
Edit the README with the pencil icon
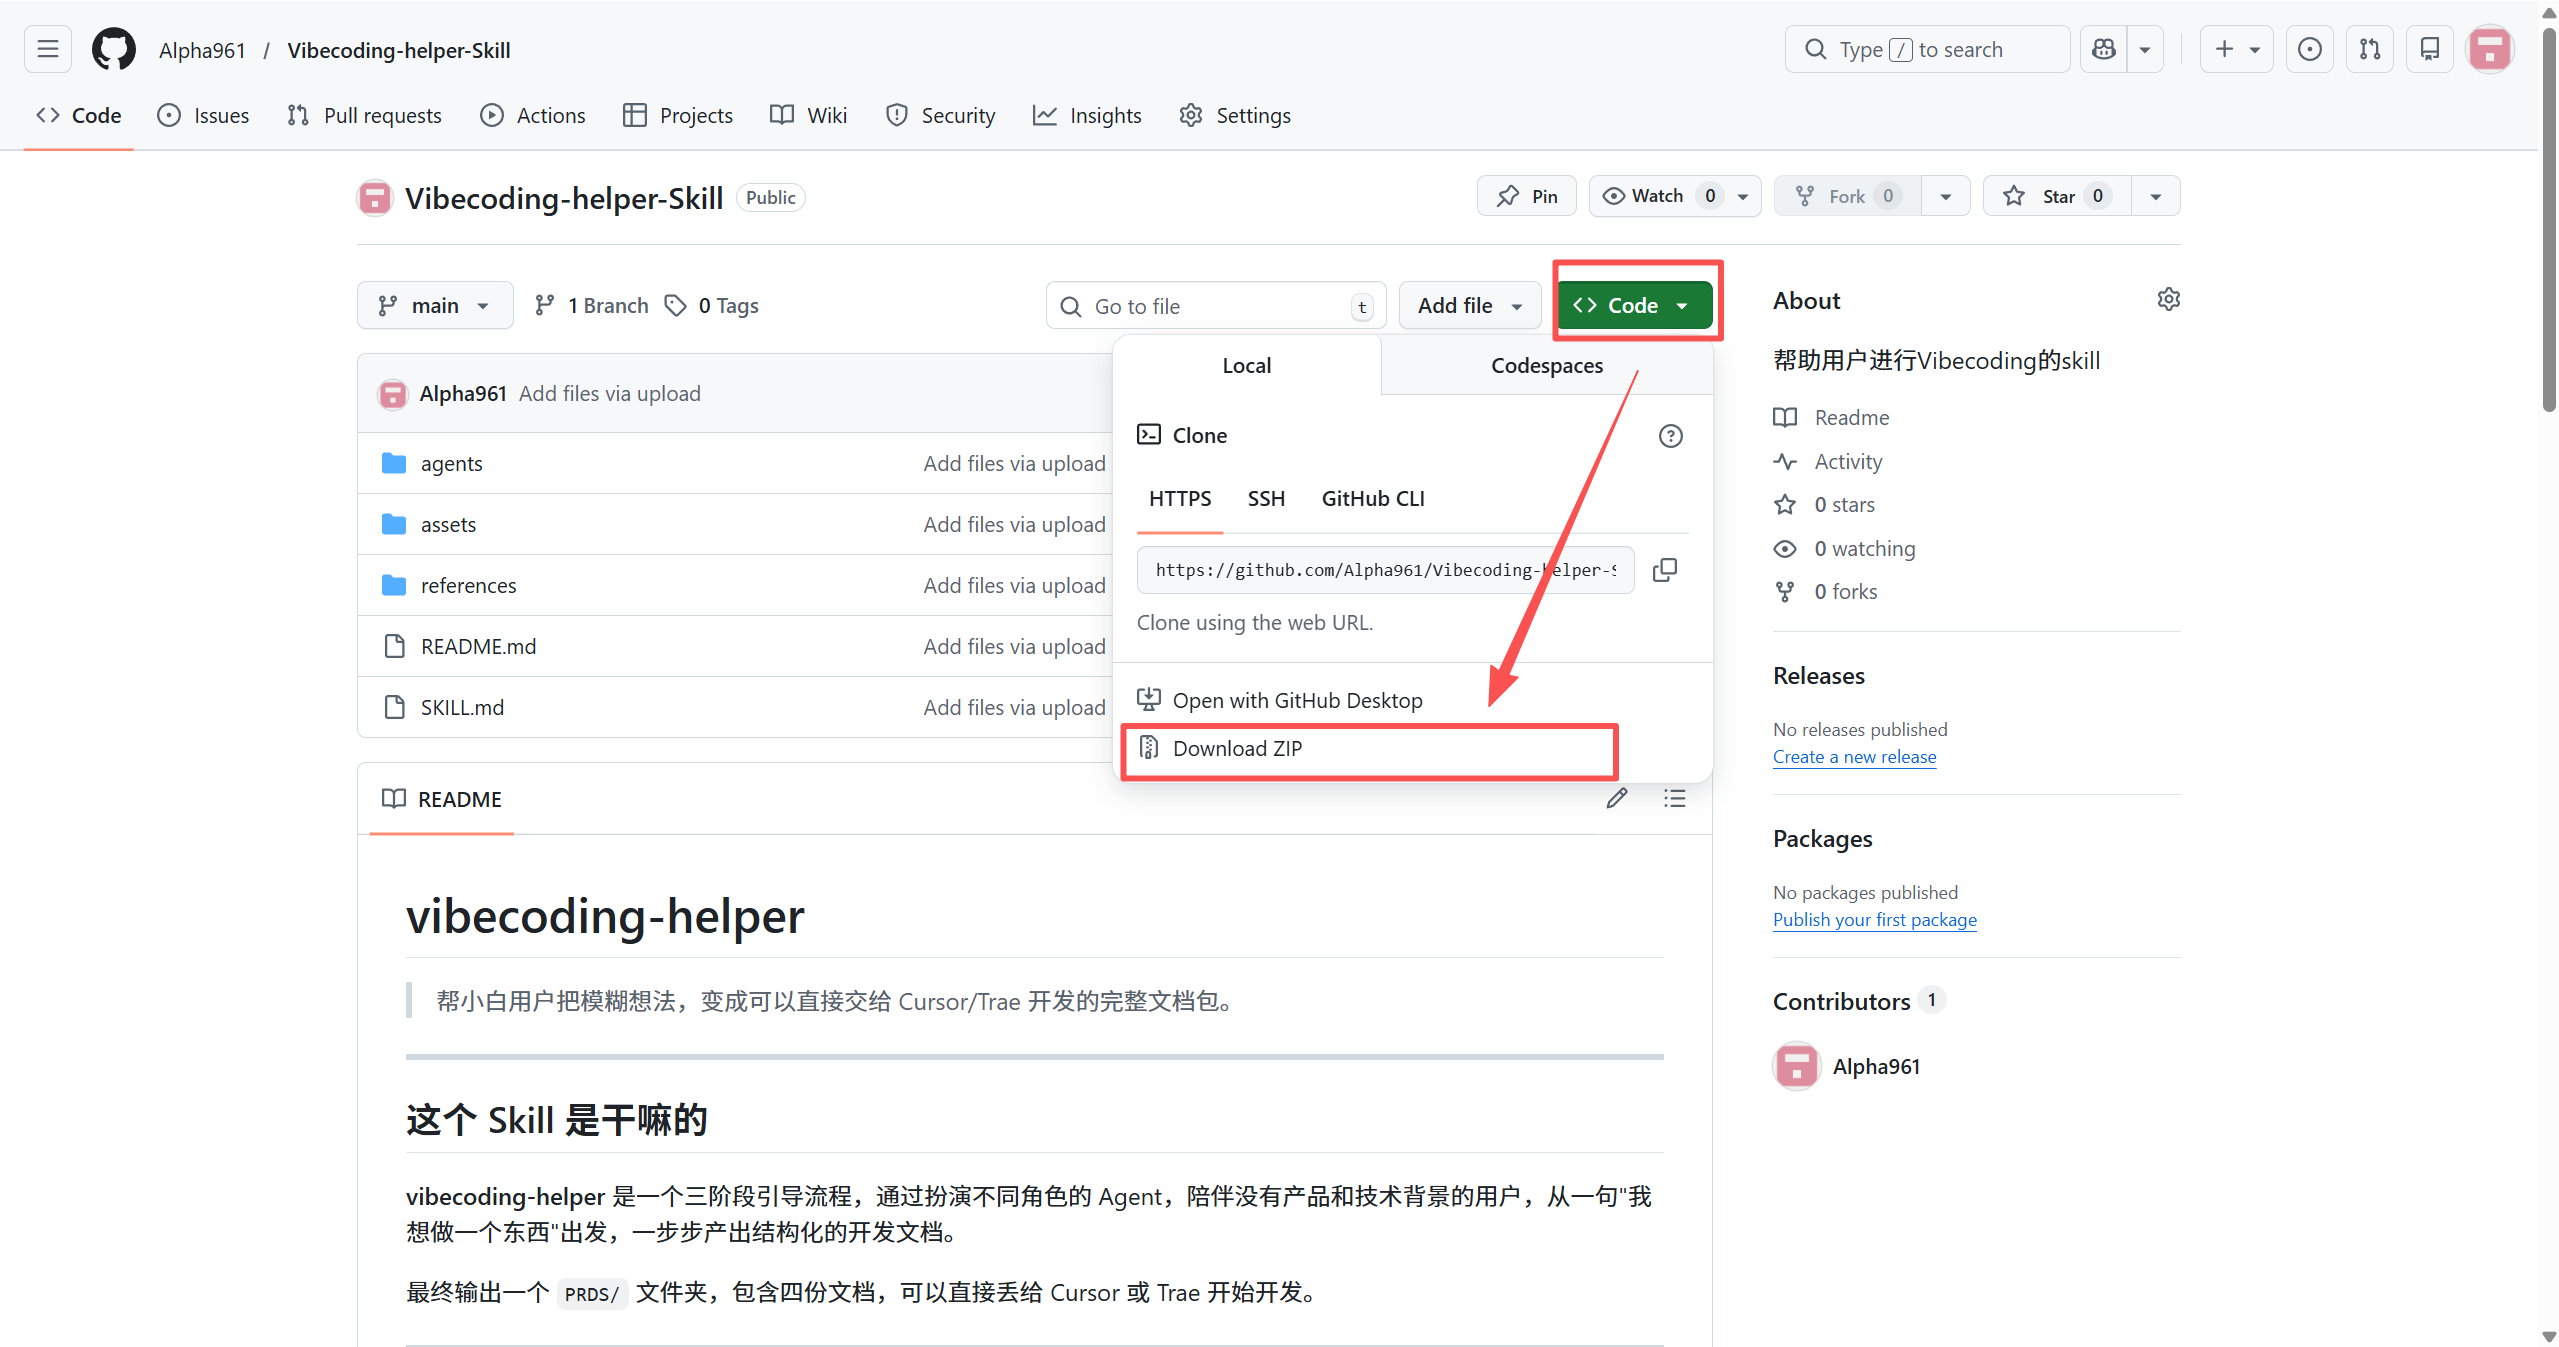coord(1616,798)
